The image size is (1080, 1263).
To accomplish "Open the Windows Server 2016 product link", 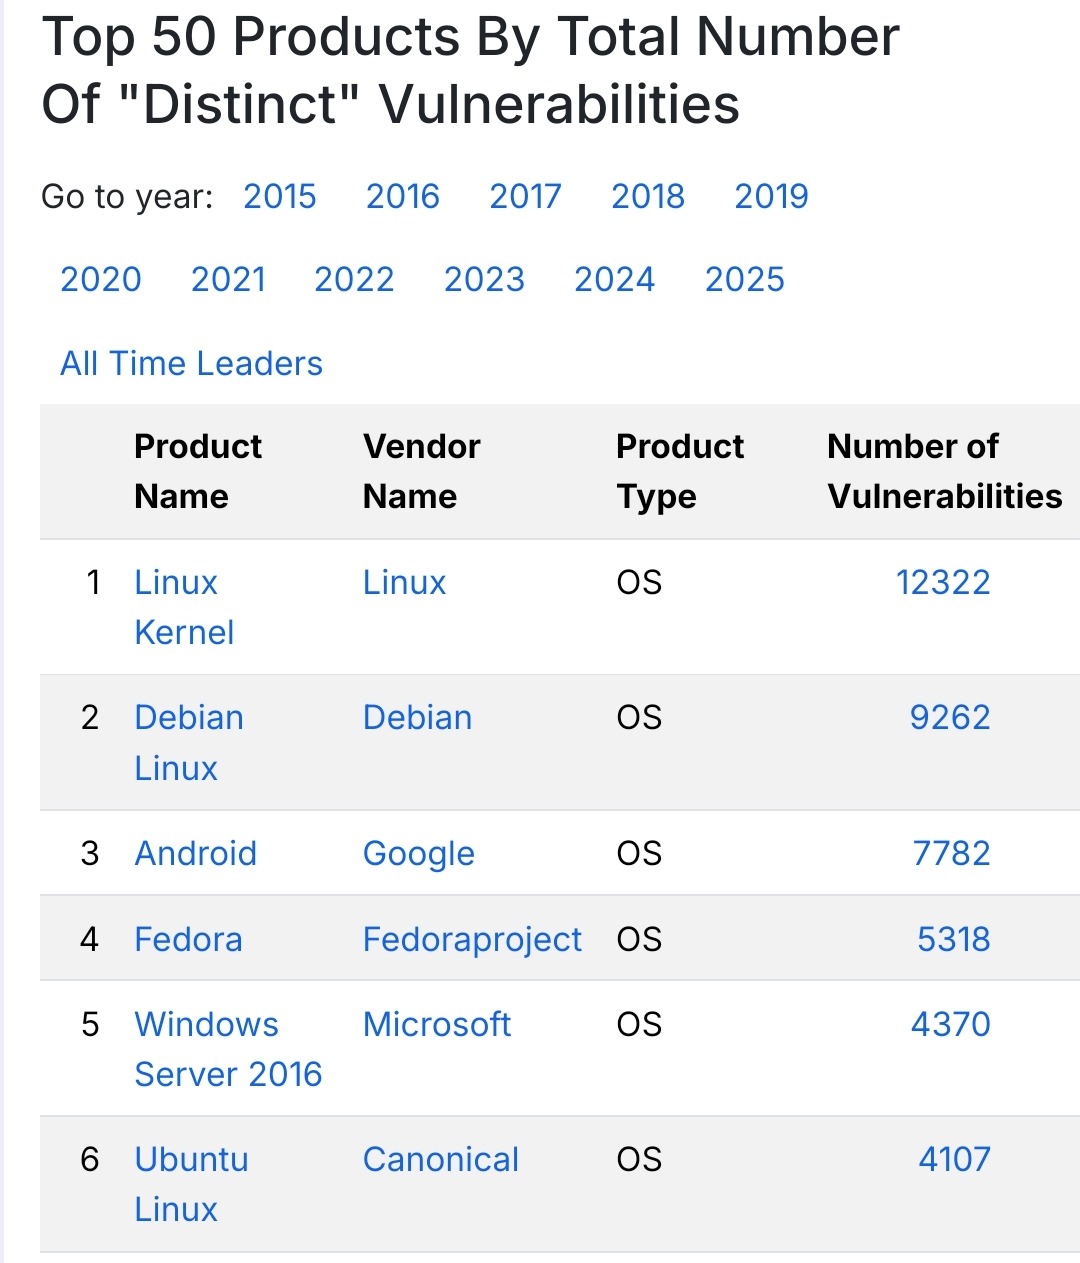I will [228, 1049].
